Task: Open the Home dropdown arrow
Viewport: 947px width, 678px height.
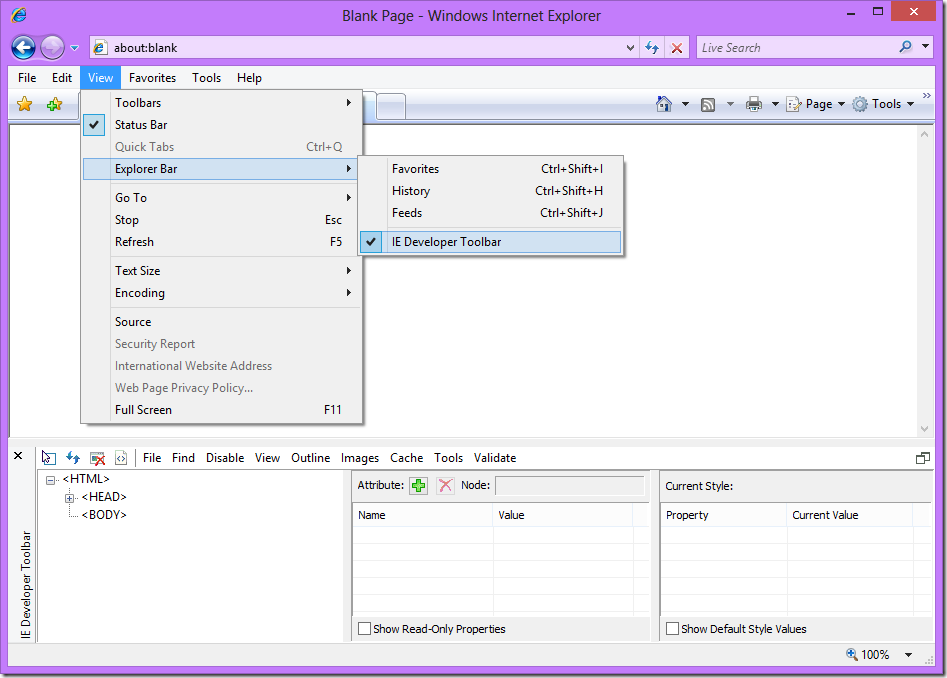Action: 685,104
